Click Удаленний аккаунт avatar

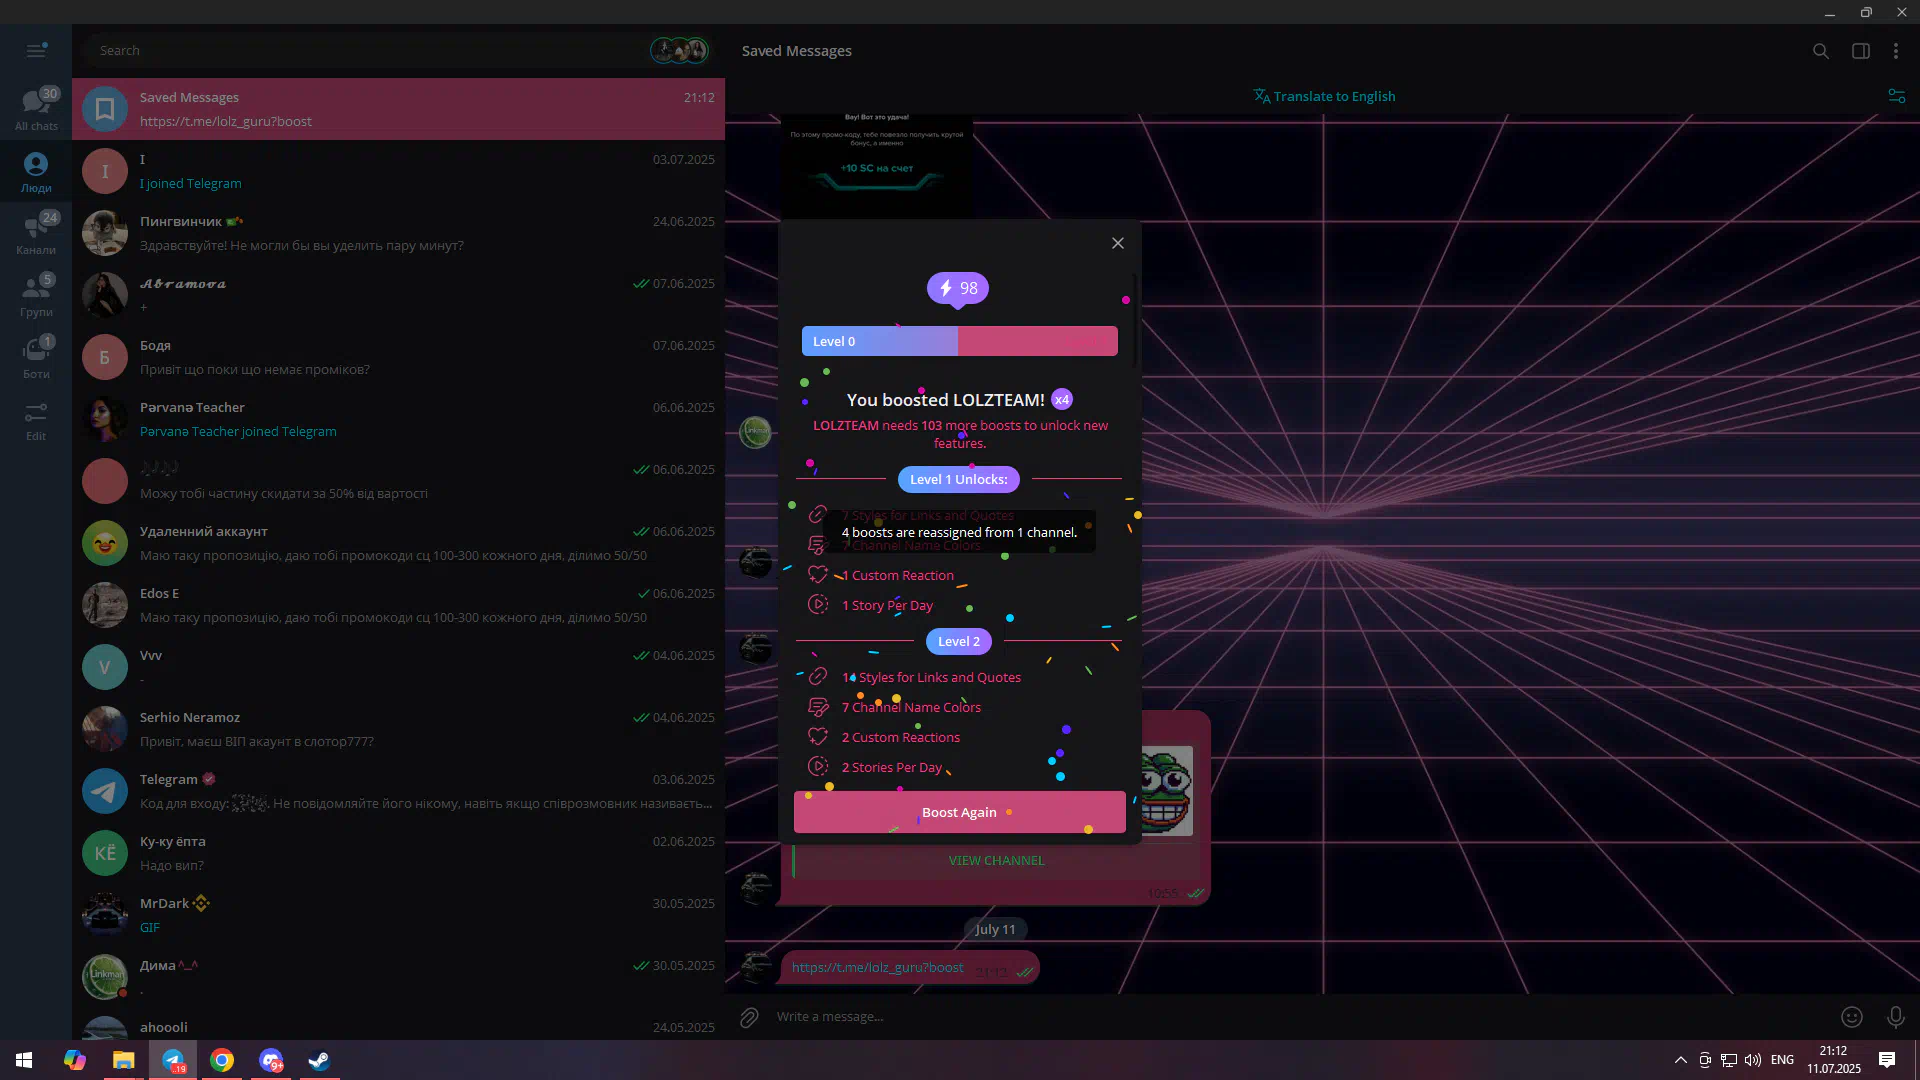[x=105, y=543]
